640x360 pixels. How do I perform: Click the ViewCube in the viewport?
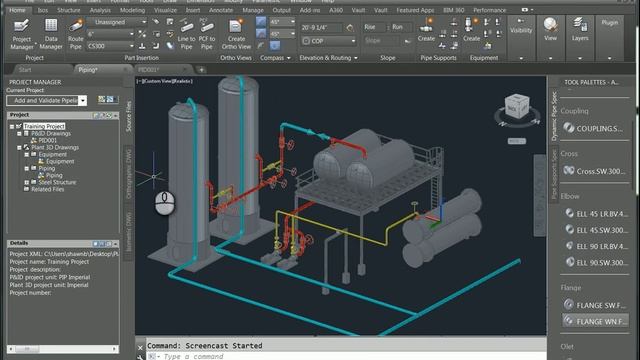coord(517,107)
